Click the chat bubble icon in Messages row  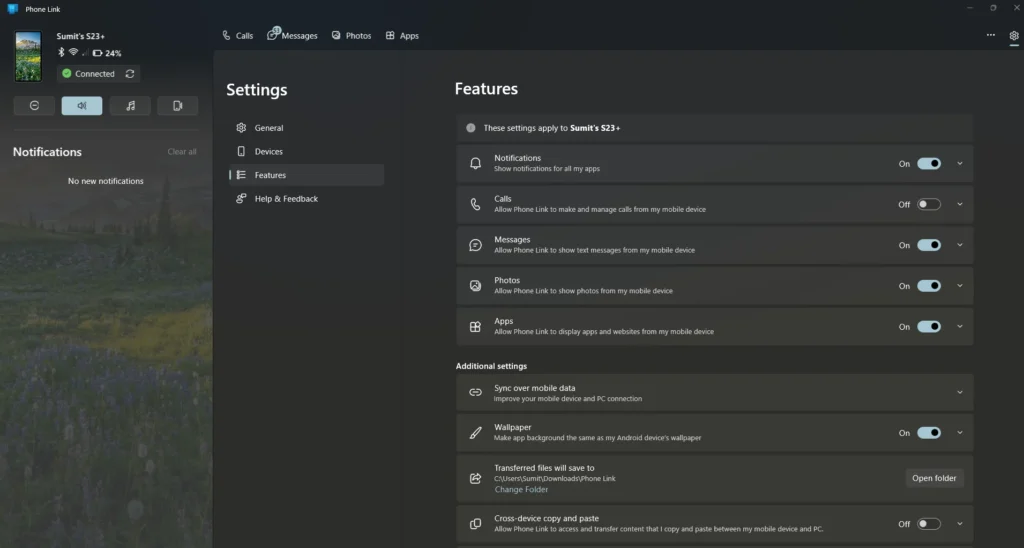coord(475,245)
